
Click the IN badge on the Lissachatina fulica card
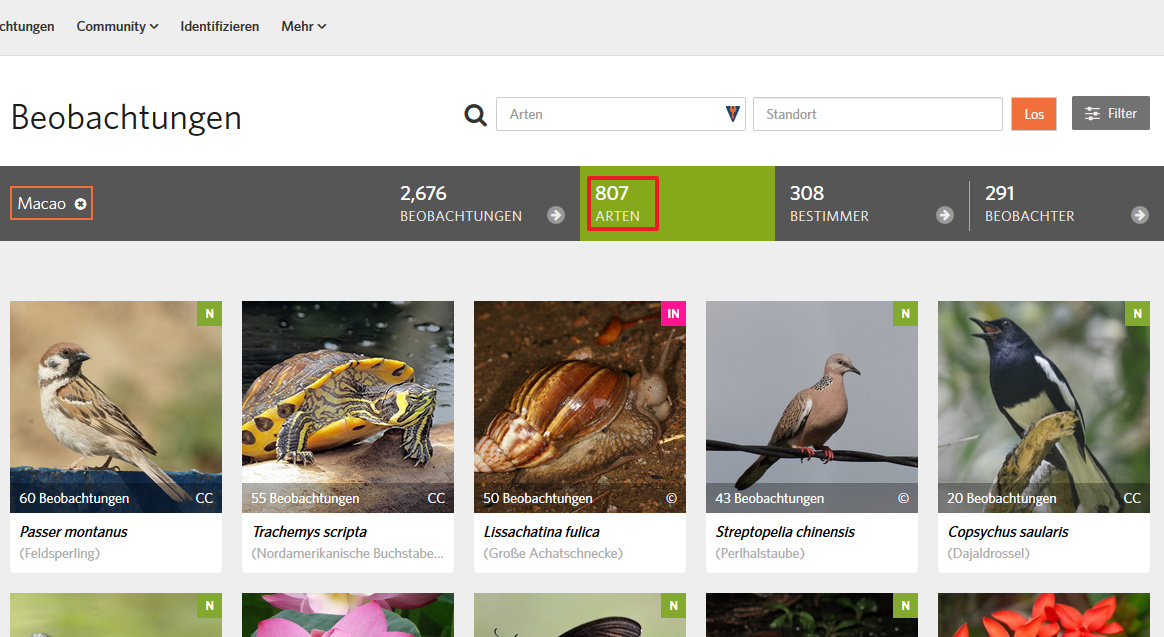point(673,313)
